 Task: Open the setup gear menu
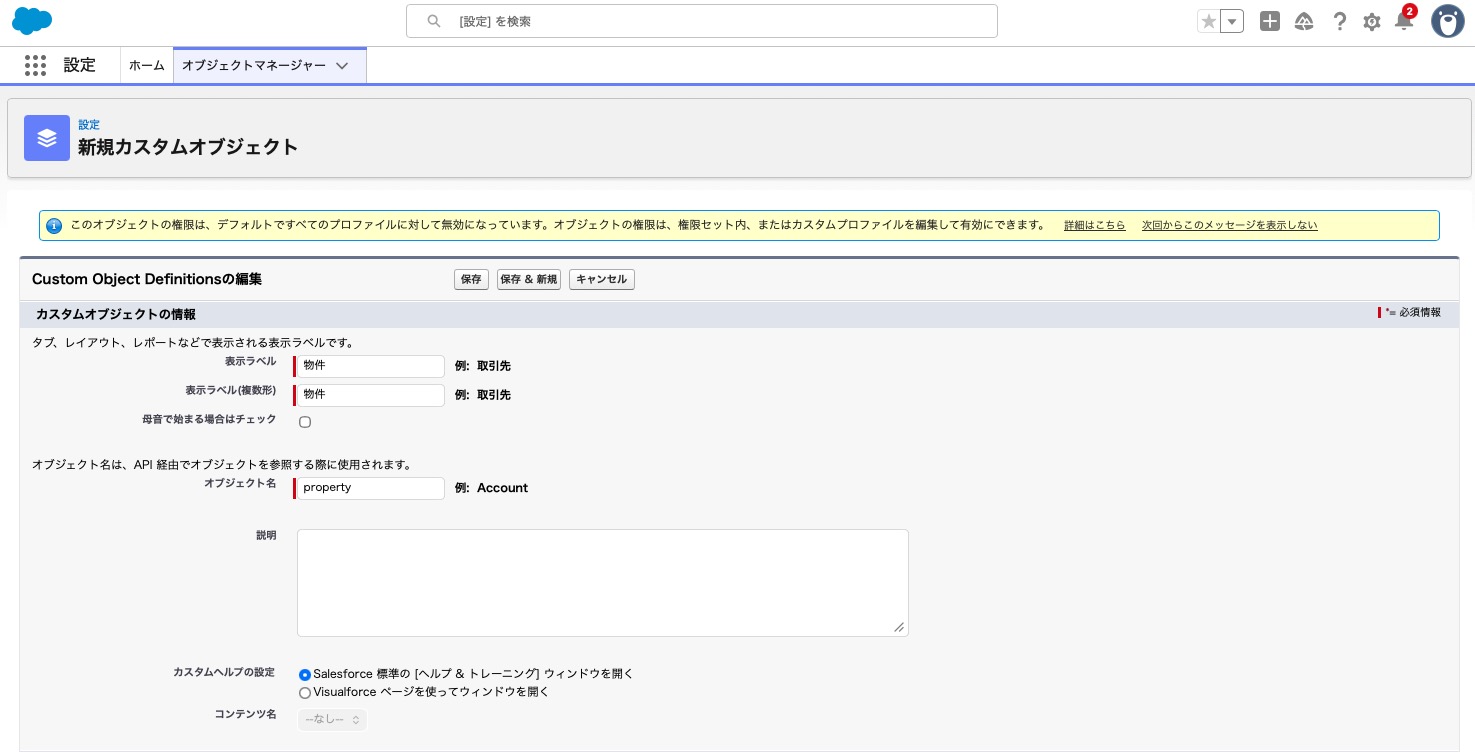1372,21
